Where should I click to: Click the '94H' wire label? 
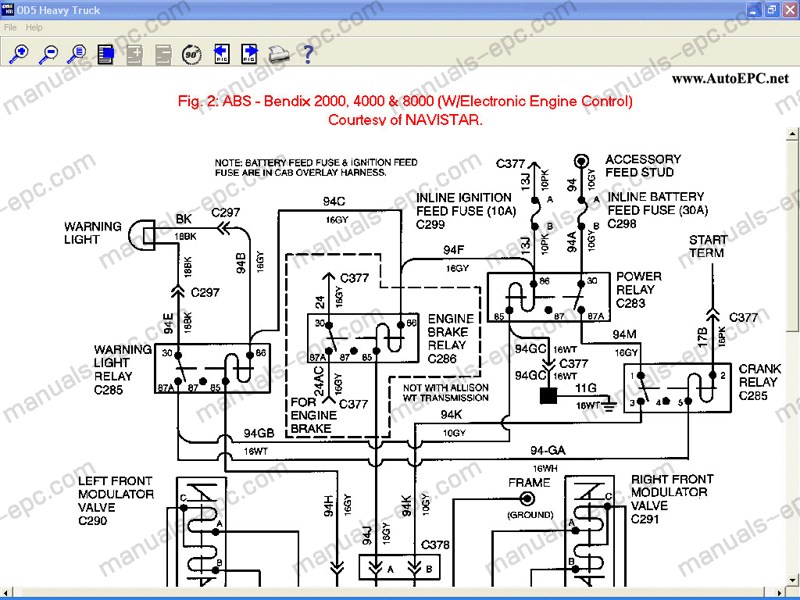pos(329,506)
